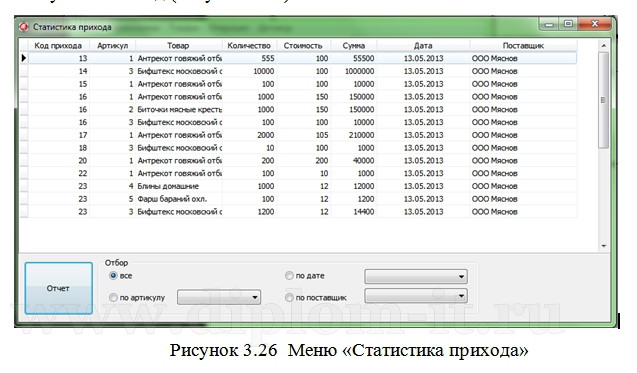The height and width of the screenshot is (373, 637).
Task: Click the quantity cell 1200
Action: coord(249,212)
